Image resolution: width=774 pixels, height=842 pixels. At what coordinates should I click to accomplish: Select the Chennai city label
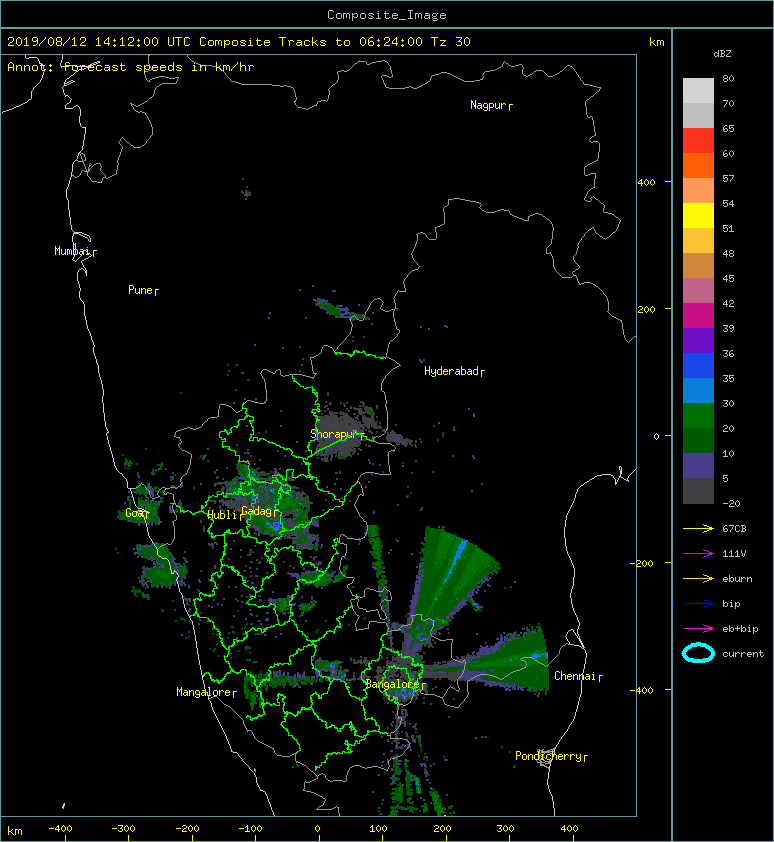tap(575, 676)
